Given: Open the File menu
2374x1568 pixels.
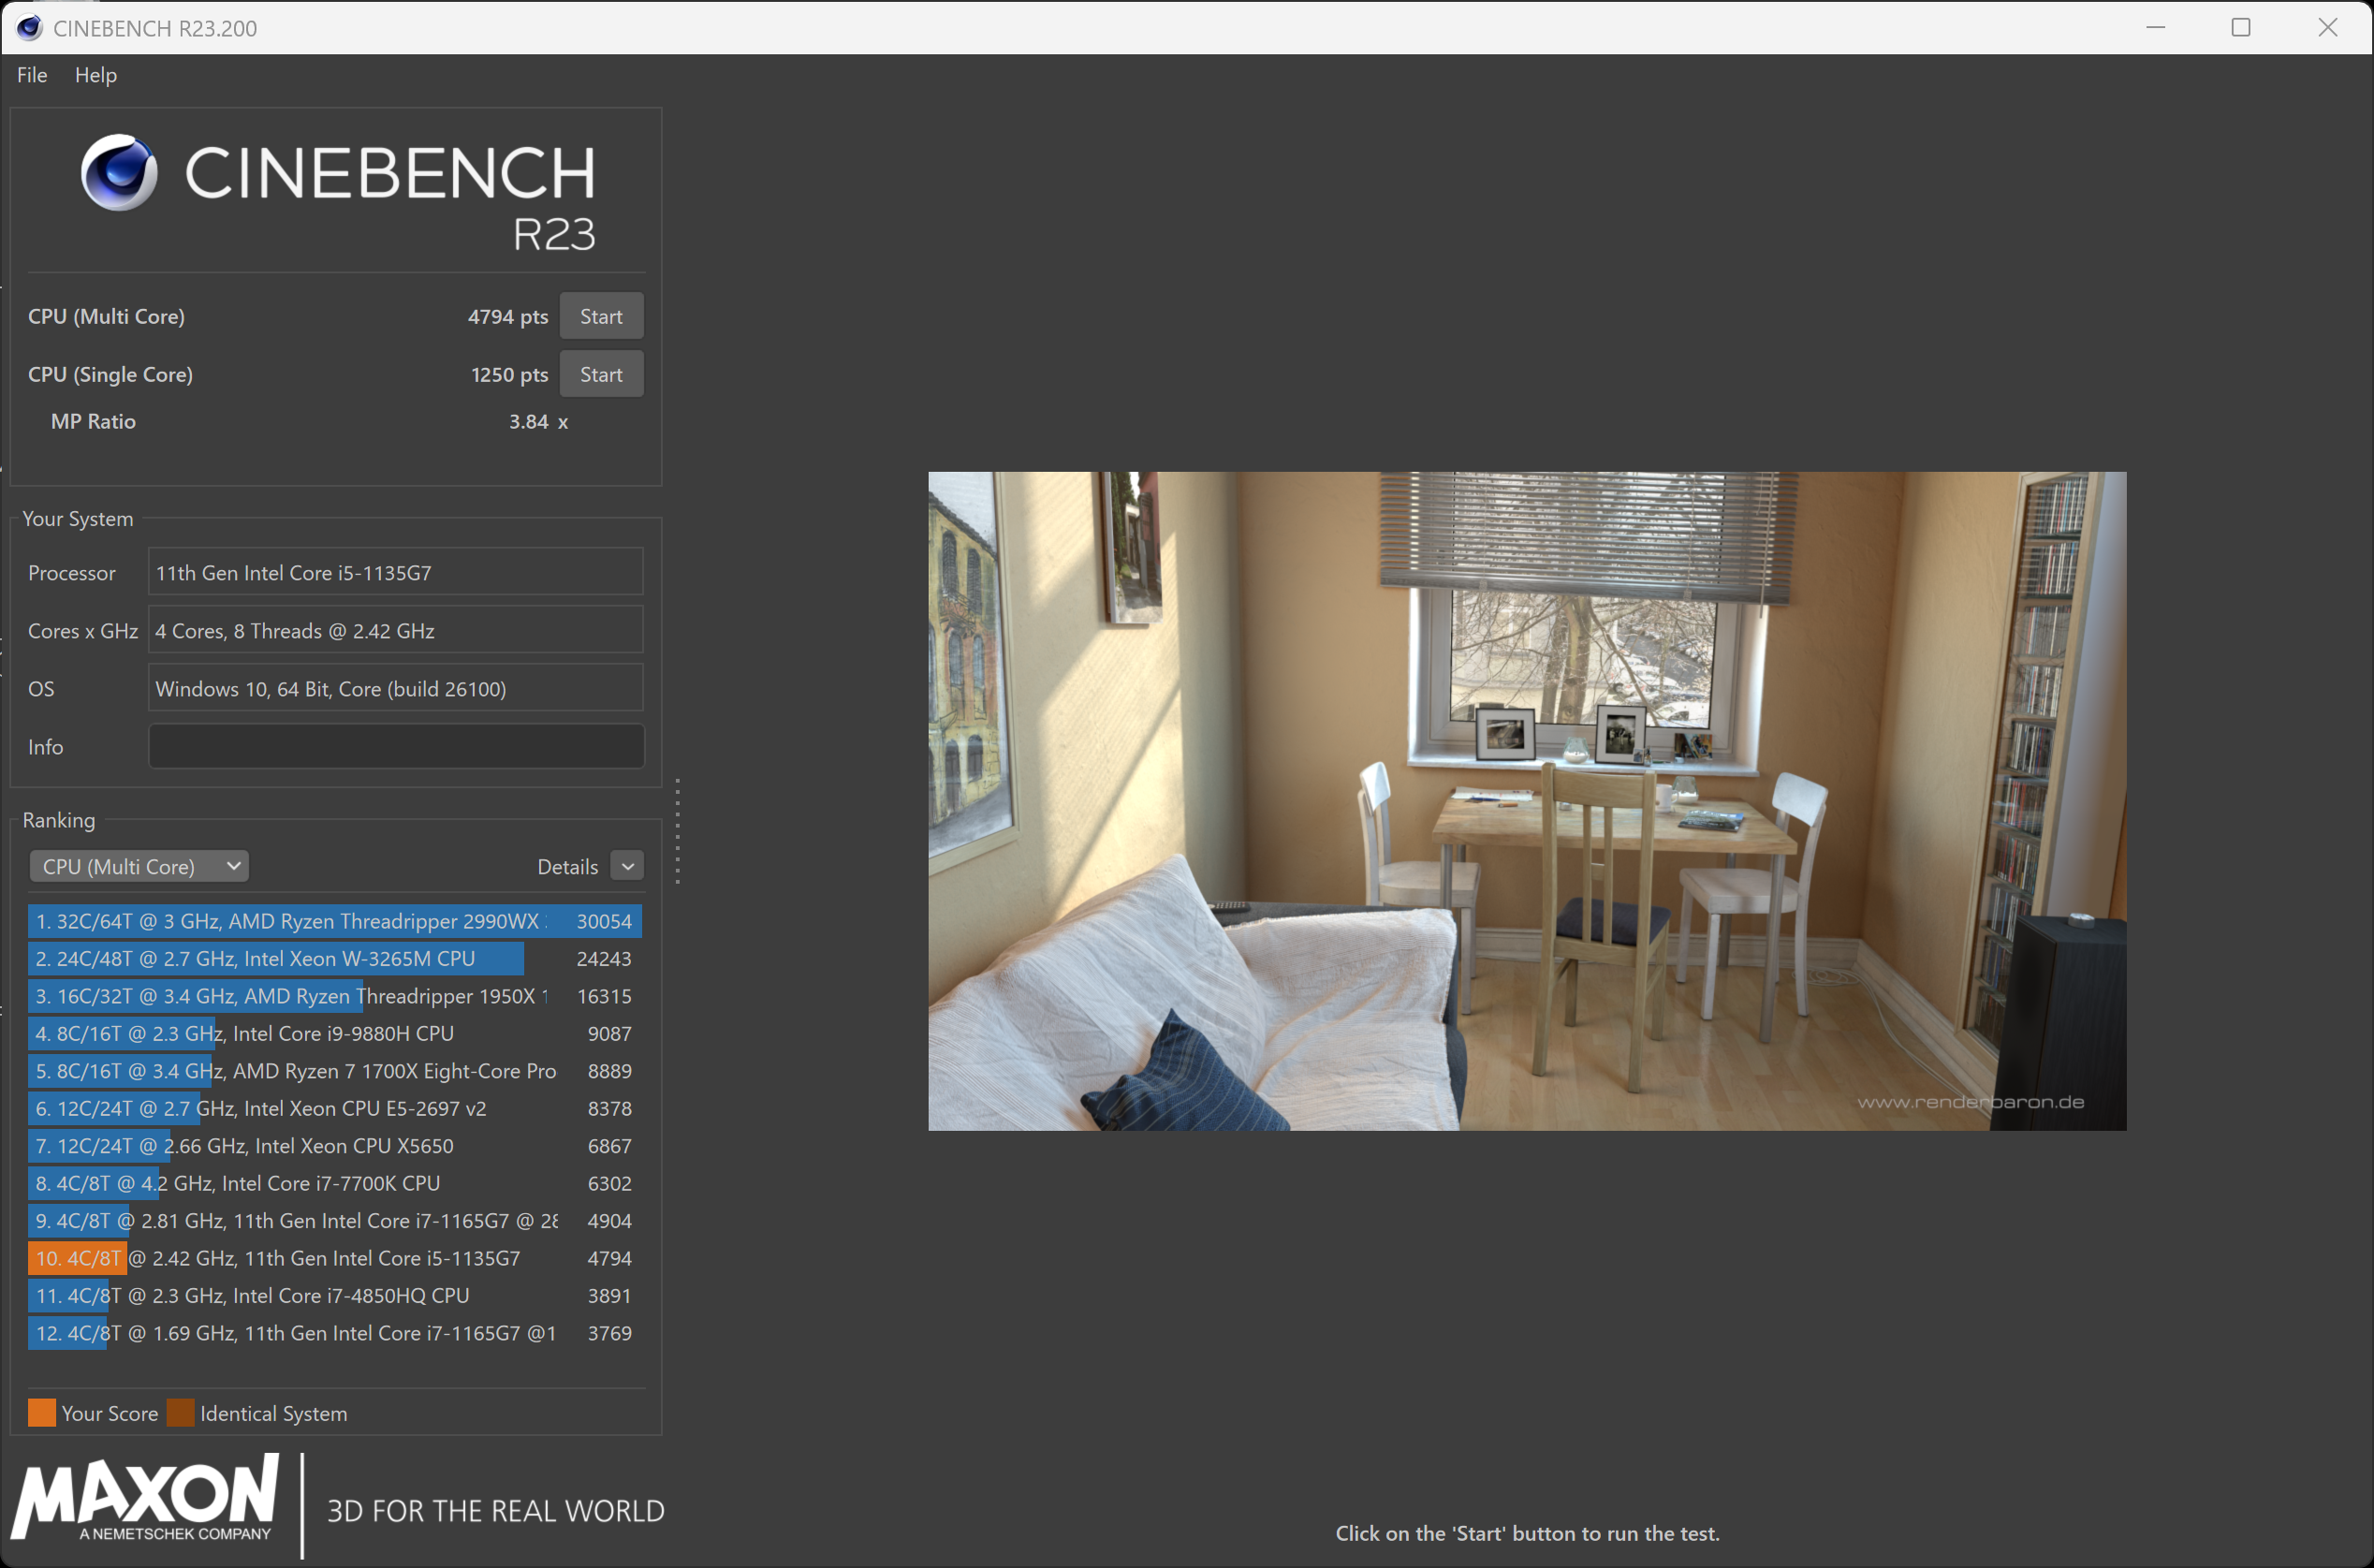Looking at the screenshot, I should [x=32, y=75].
